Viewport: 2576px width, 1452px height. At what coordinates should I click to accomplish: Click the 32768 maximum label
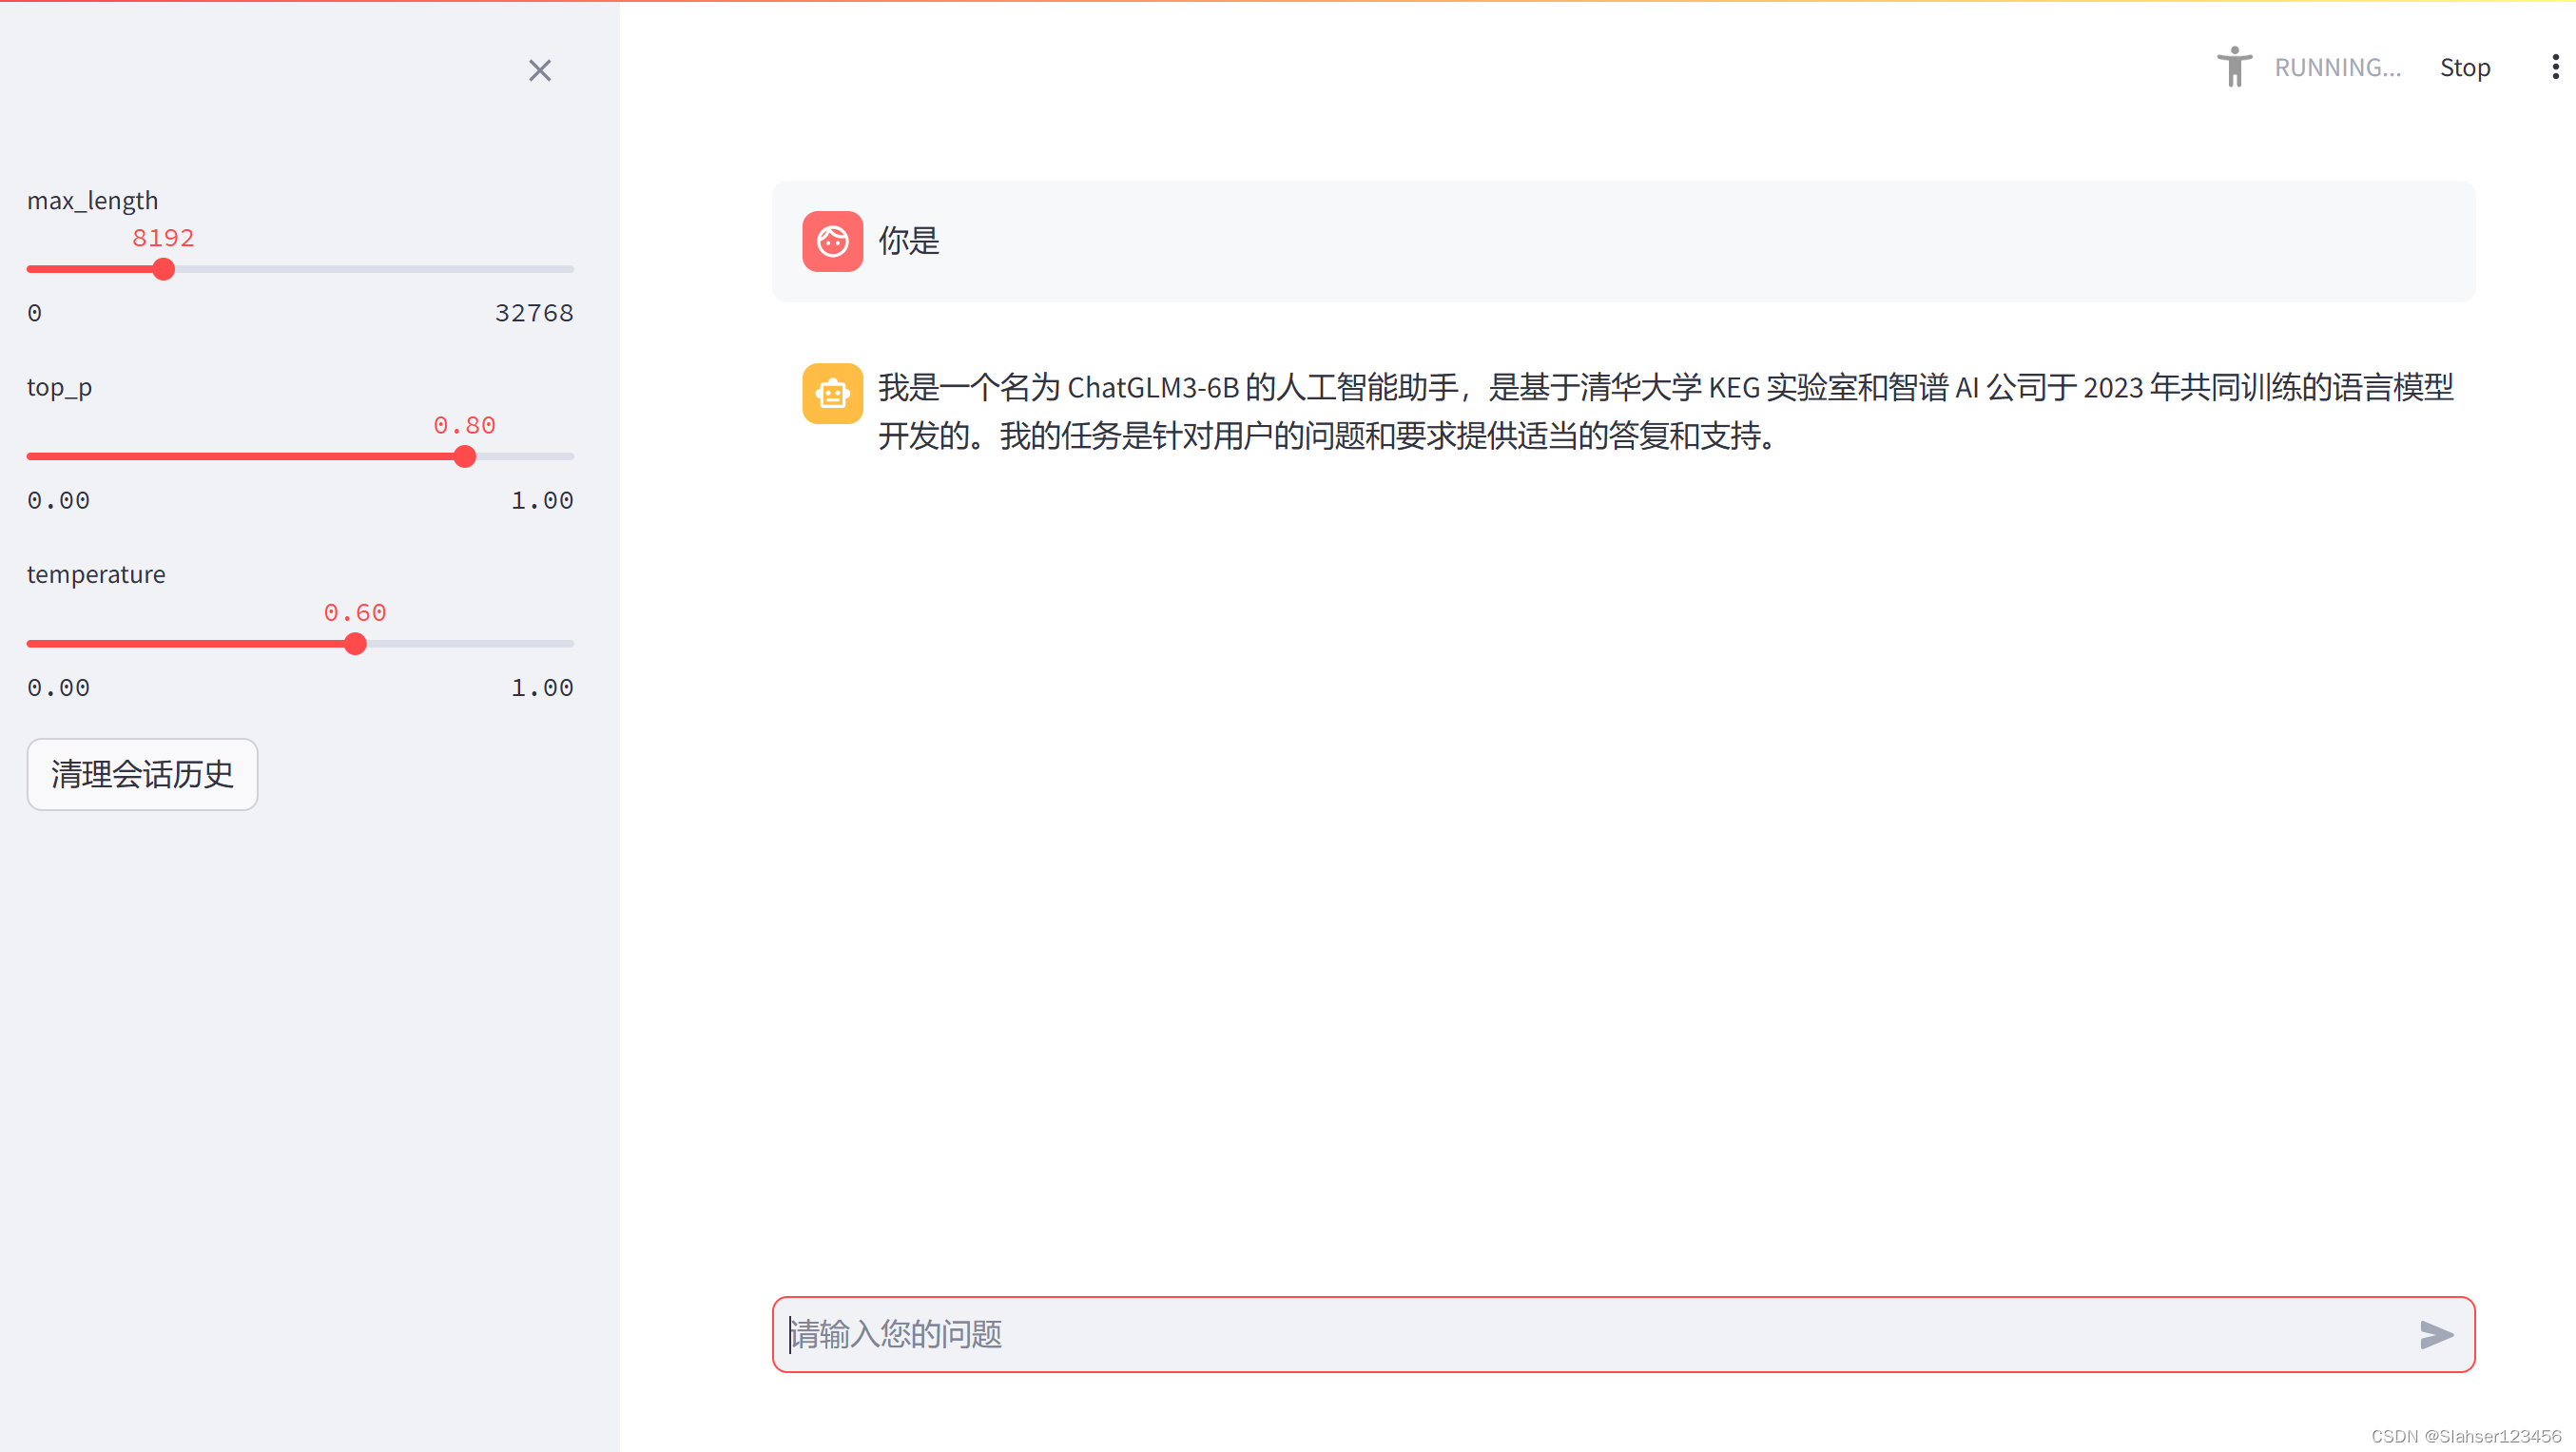(534, 313)
